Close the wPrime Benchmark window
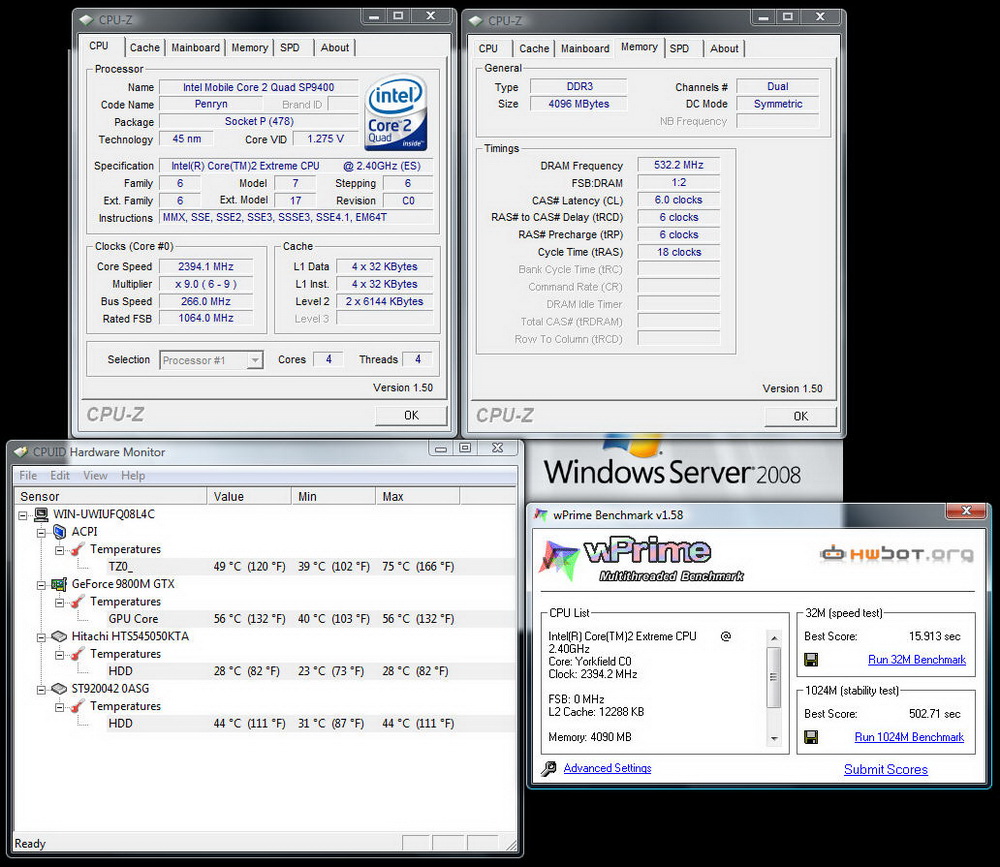Image resolution: width=1000 pixels, height=867 pixels. (966, 511)
